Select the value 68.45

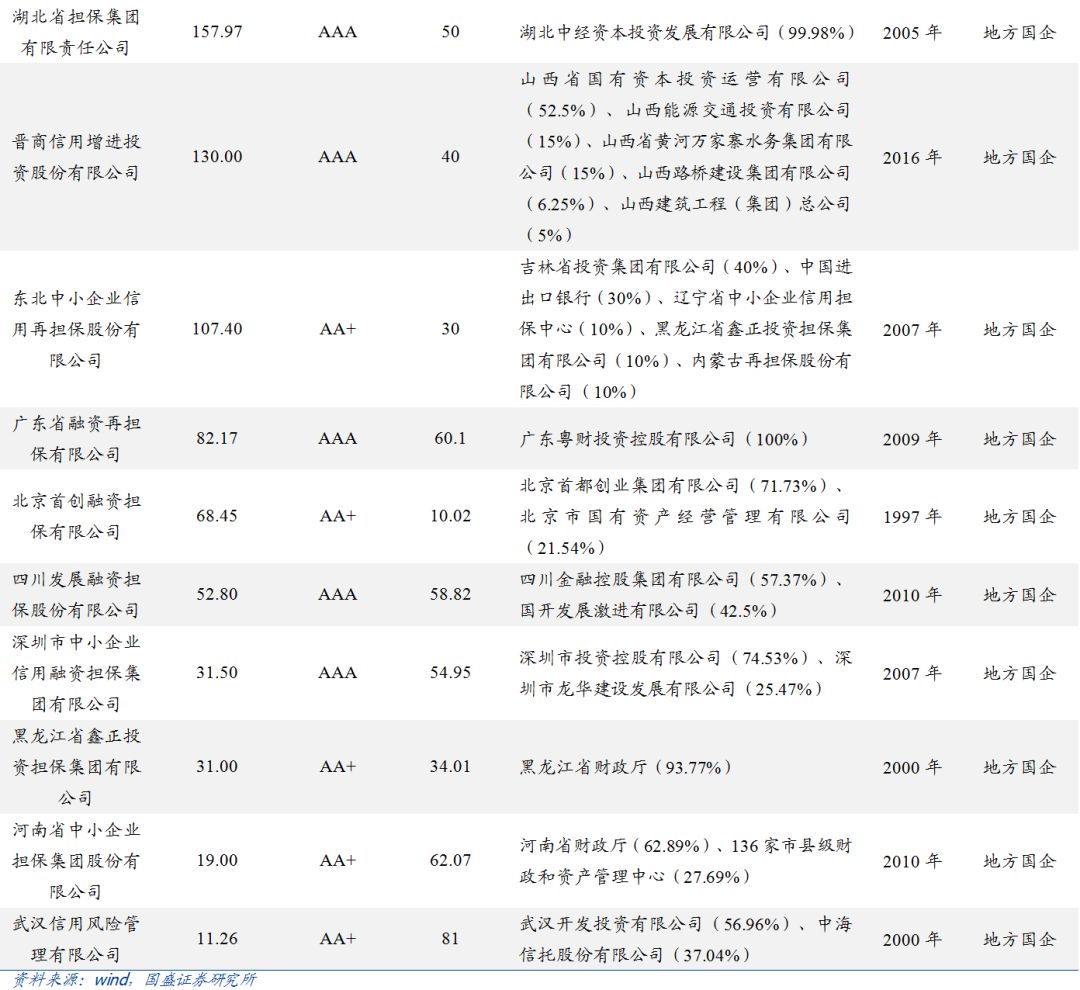(x=217, y=516)
